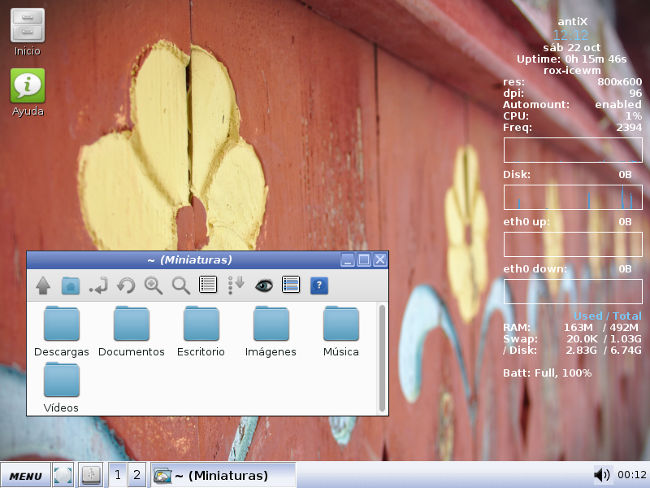Close the Miniaturas window
Image resolution: width=650 pixels, height=488 pixels.
click(380, 260)
